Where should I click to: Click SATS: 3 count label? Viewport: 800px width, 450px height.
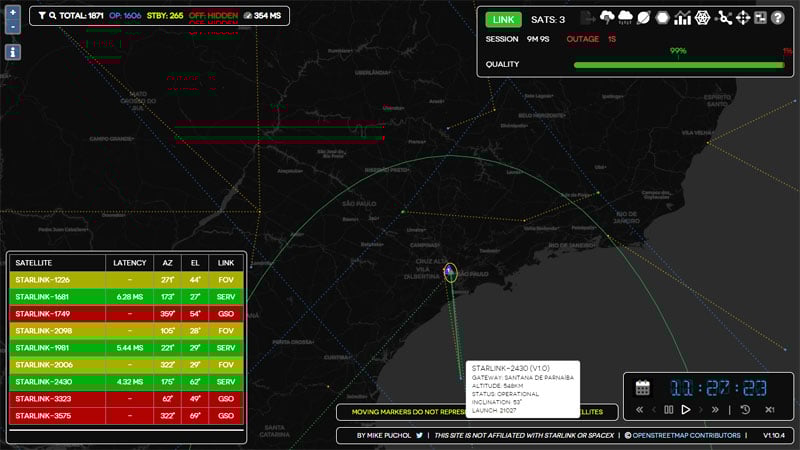click(x=548, y=19)
